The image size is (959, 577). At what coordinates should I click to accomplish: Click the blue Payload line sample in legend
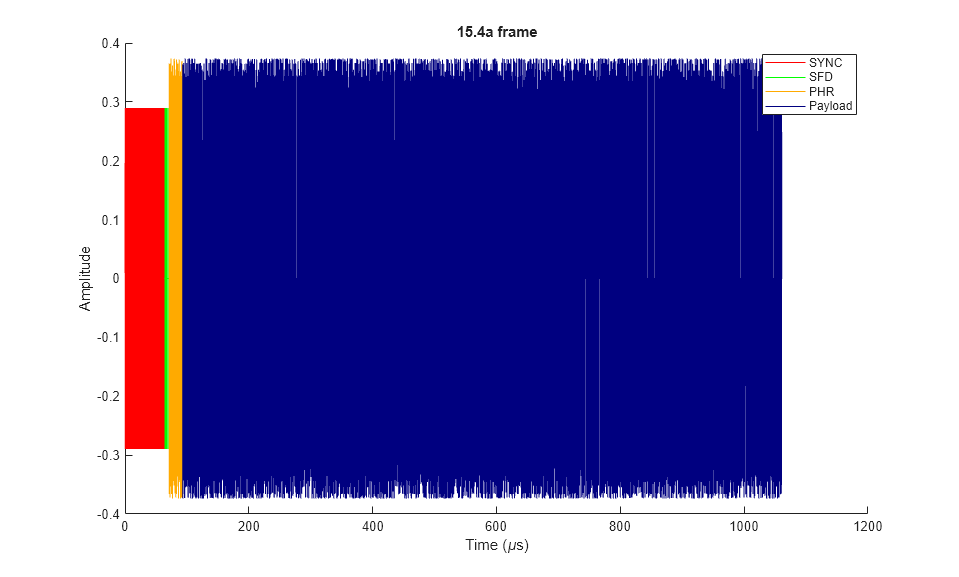785,106
